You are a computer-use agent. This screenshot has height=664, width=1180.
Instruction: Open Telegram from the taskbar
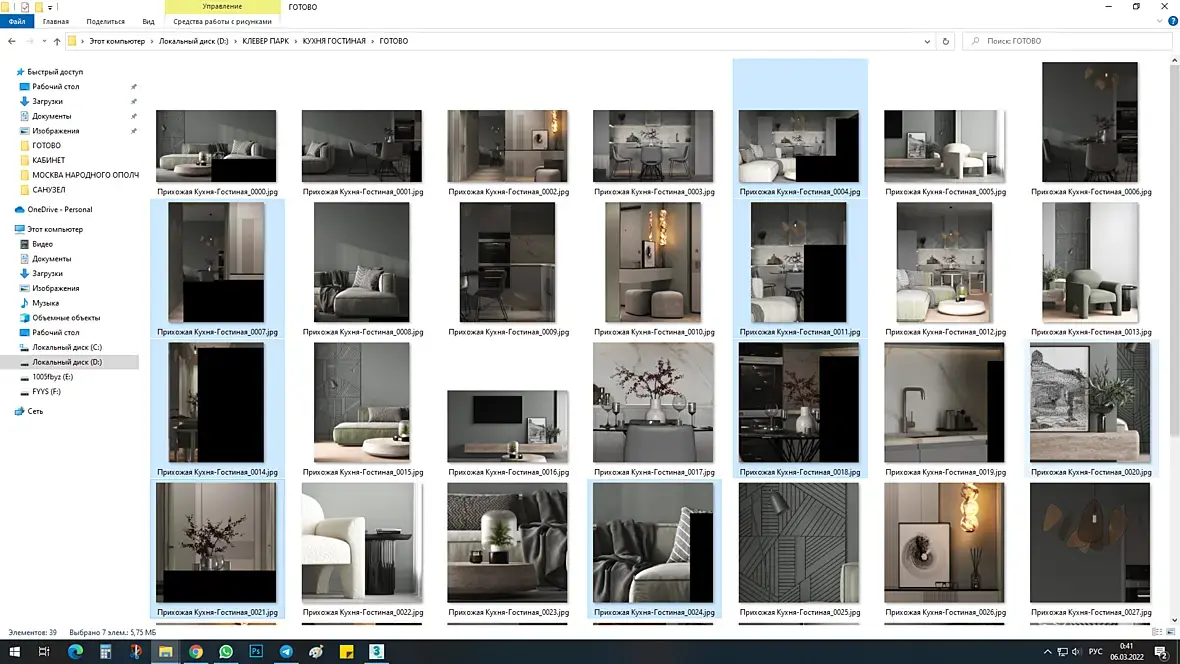tap(286, 652)
